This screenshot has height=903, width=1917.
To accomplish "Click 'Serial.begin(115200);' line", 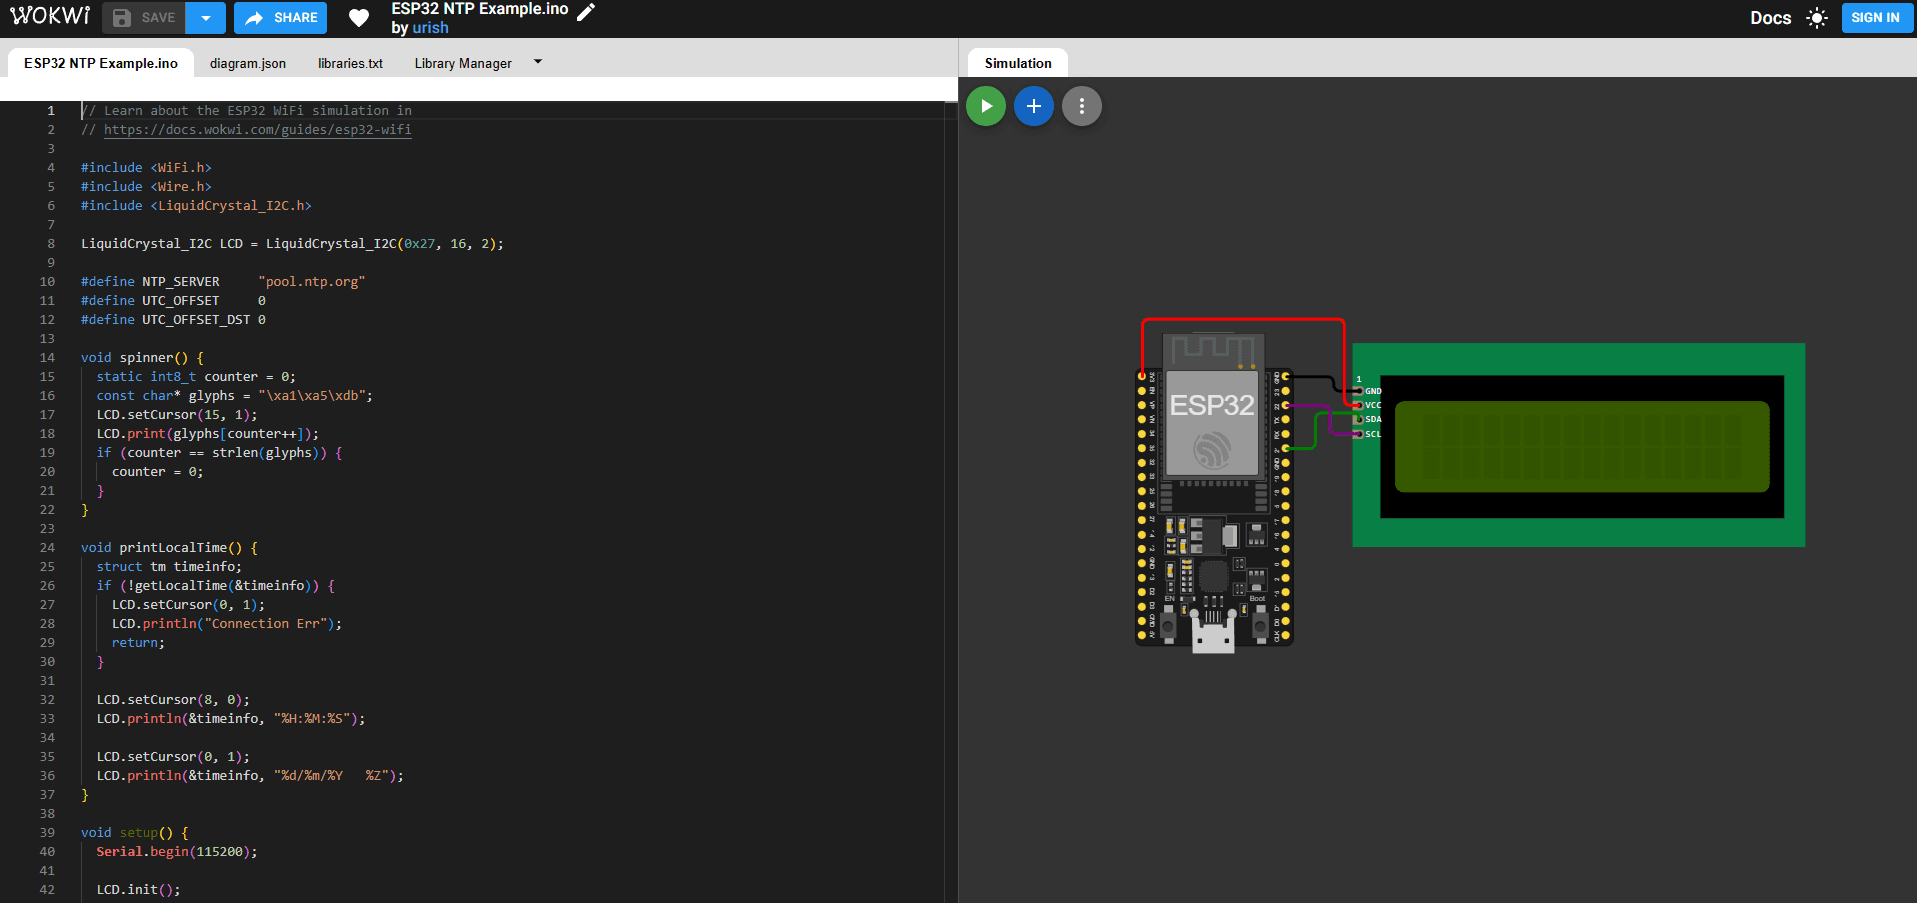I will click(x=177, y=852).
